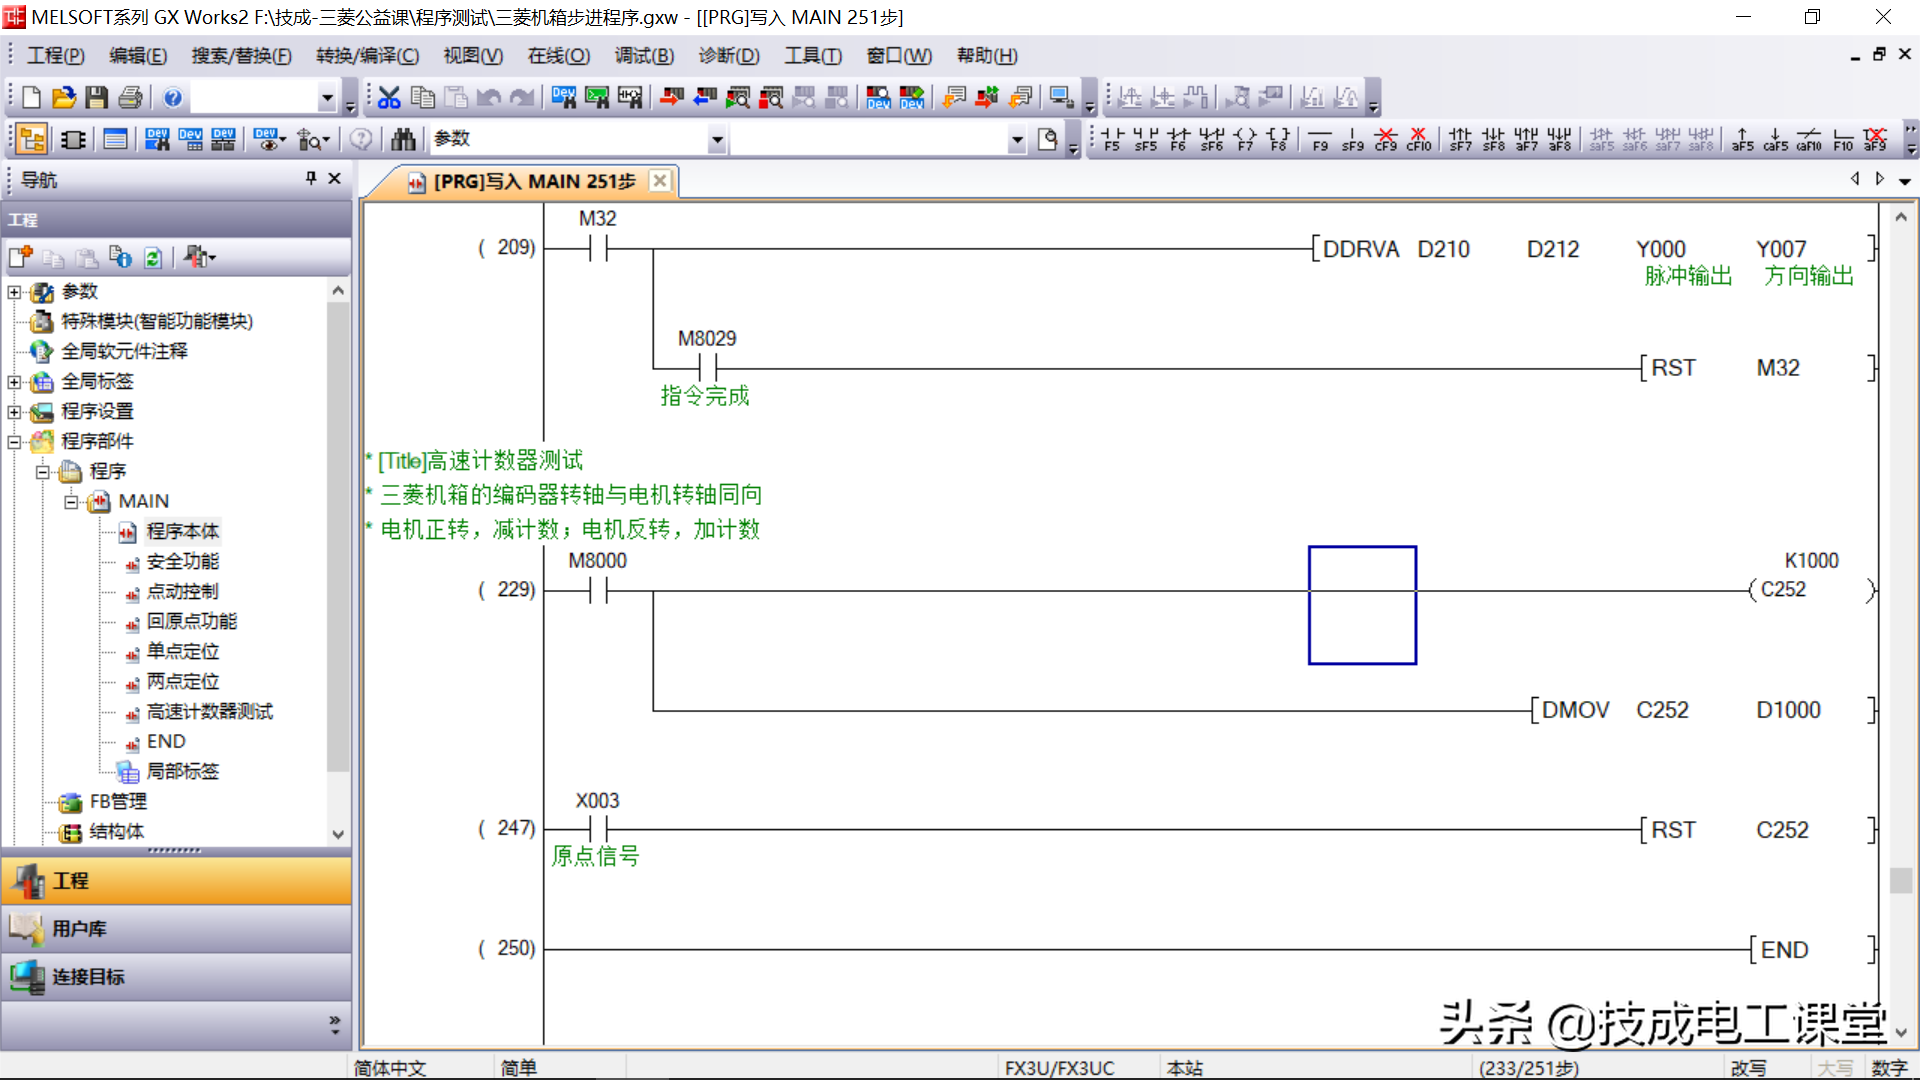Click the ladder editor vertical scrollbar thumb
The height and width of the screenshot is (1080, 1920).
pos(1900,880)
